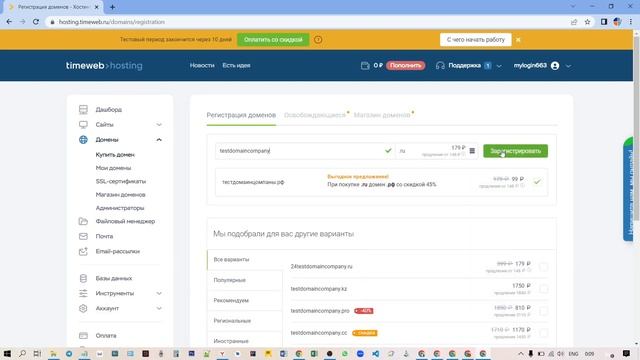Open browser side panel icon
This screenshot has width=640, height=360.
604,22
